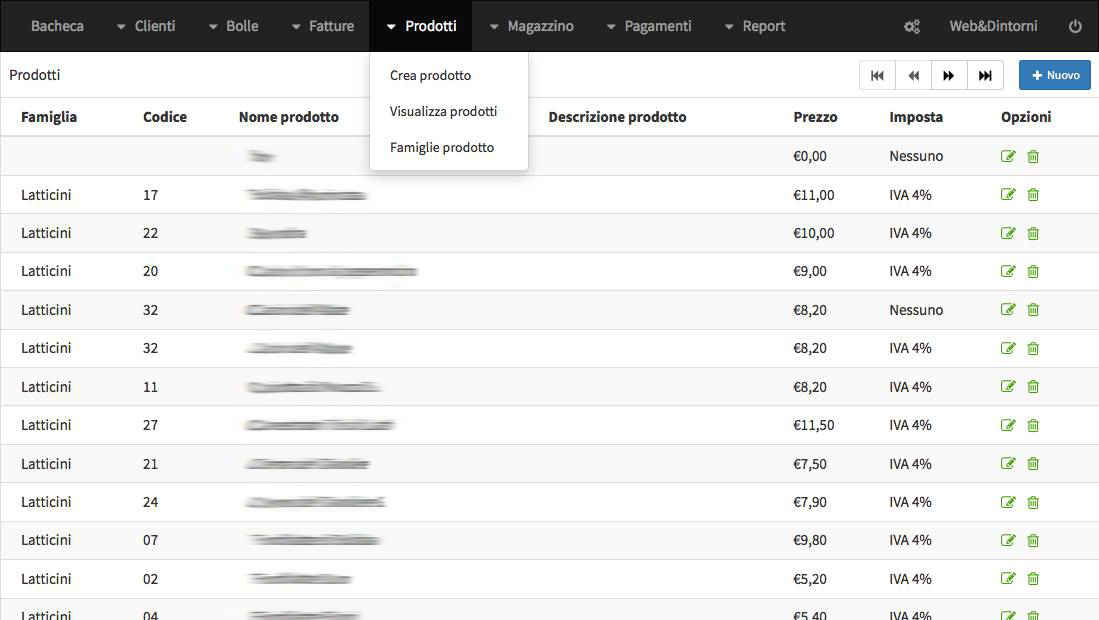Select Visualizza prodotti menu entry
This screenshot has height=620, width=1099.
coord(443,111)
